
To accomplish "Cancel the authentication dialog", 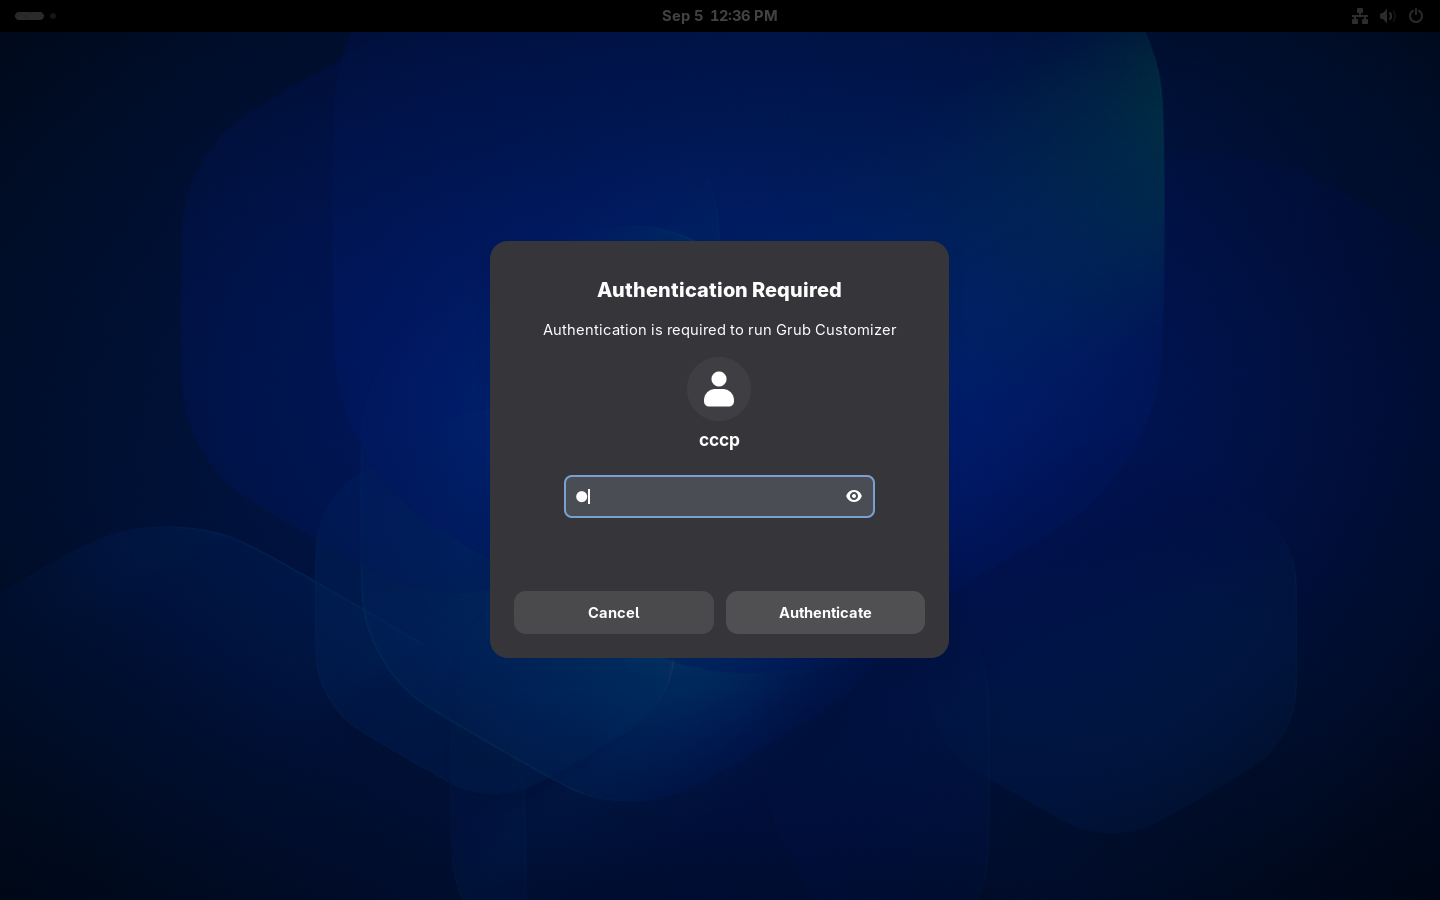I will tap(614, 612).
